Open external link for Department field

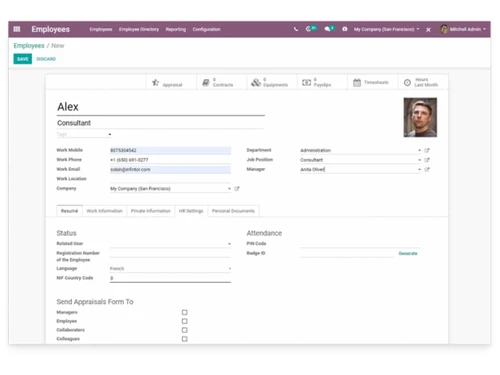427,150
